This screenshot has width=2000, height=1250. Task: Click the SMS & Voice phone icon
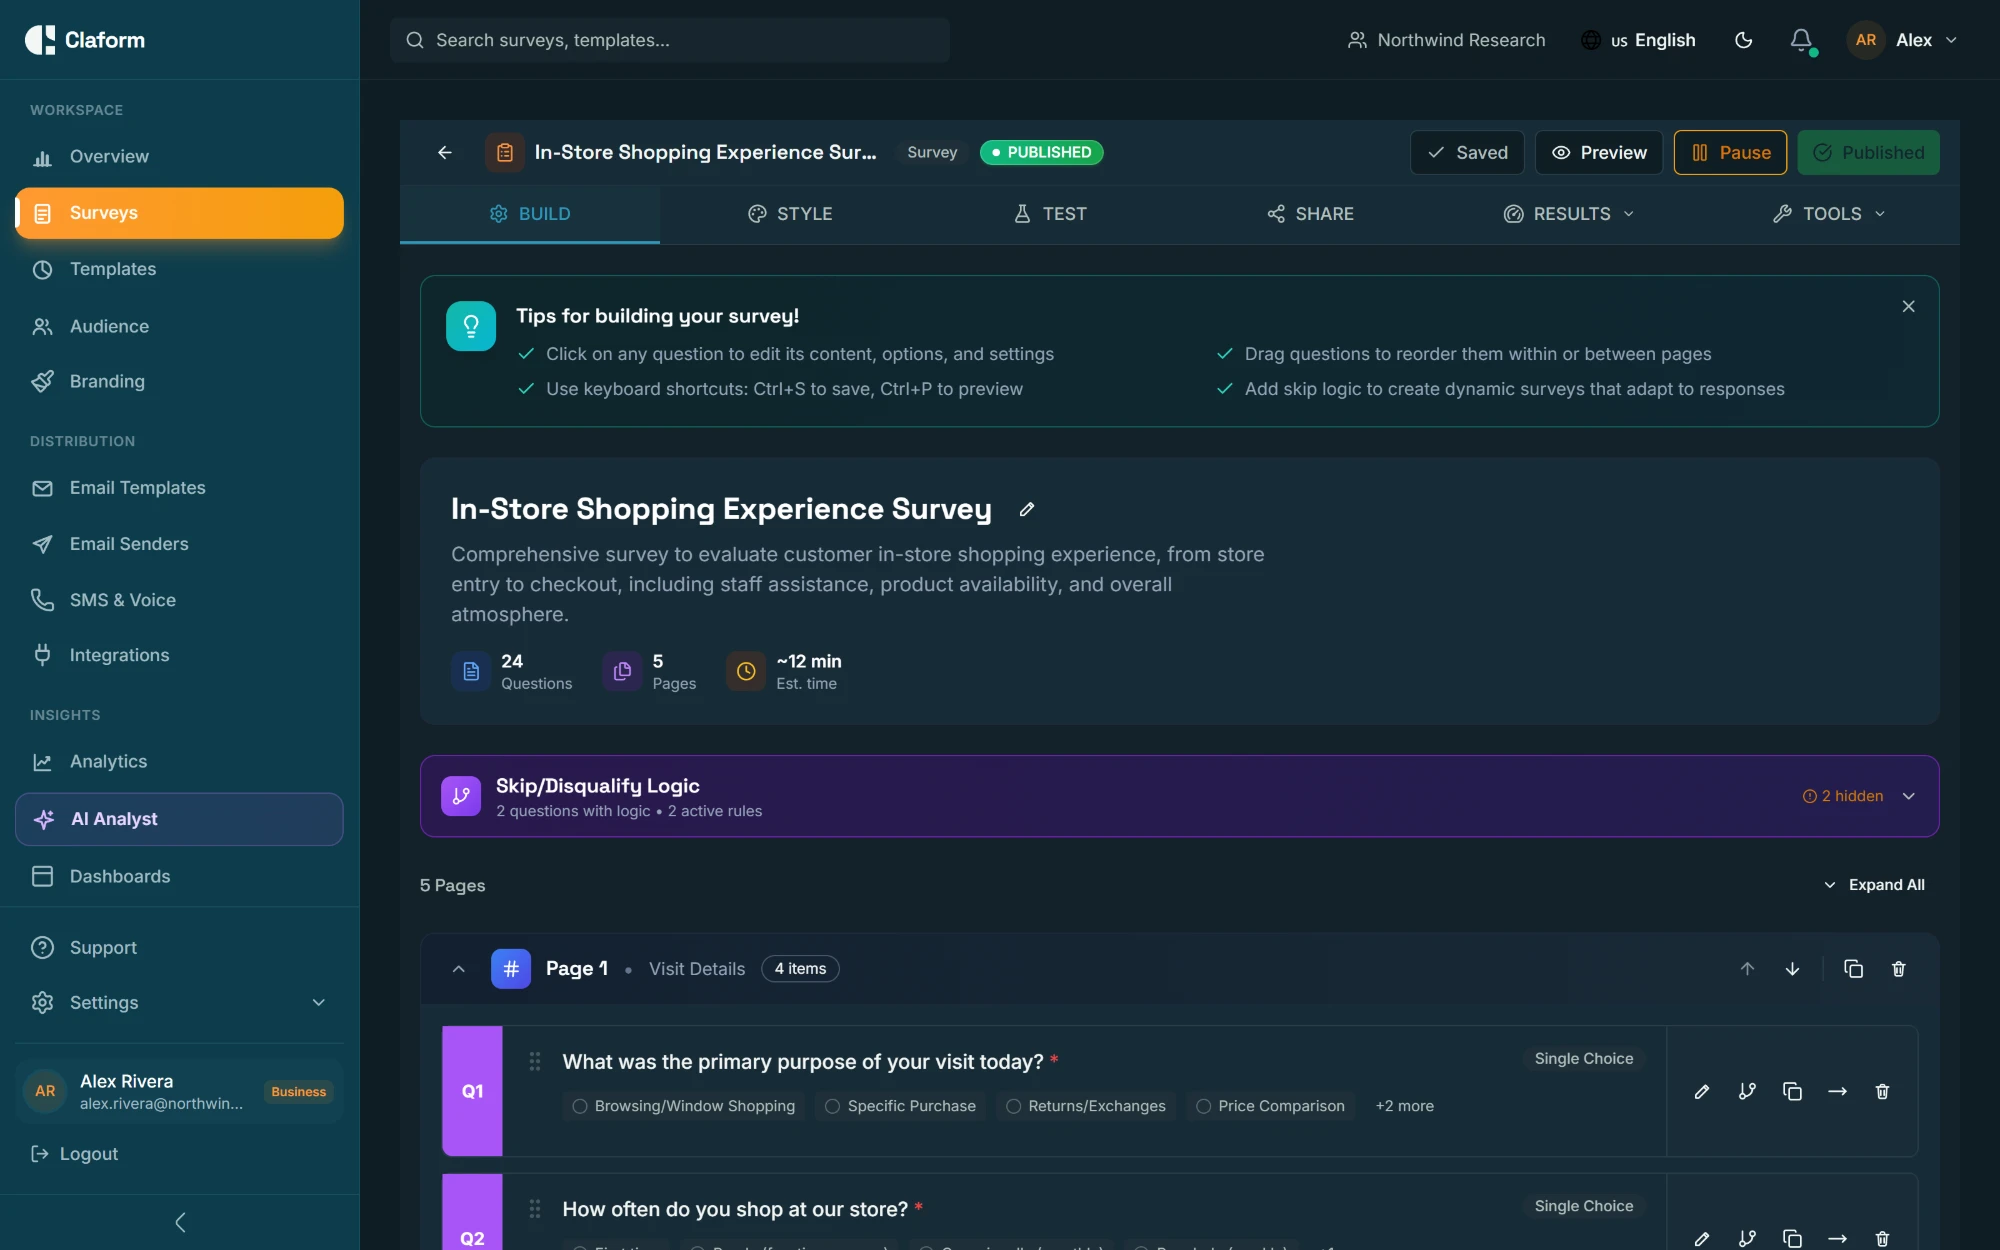42,600
